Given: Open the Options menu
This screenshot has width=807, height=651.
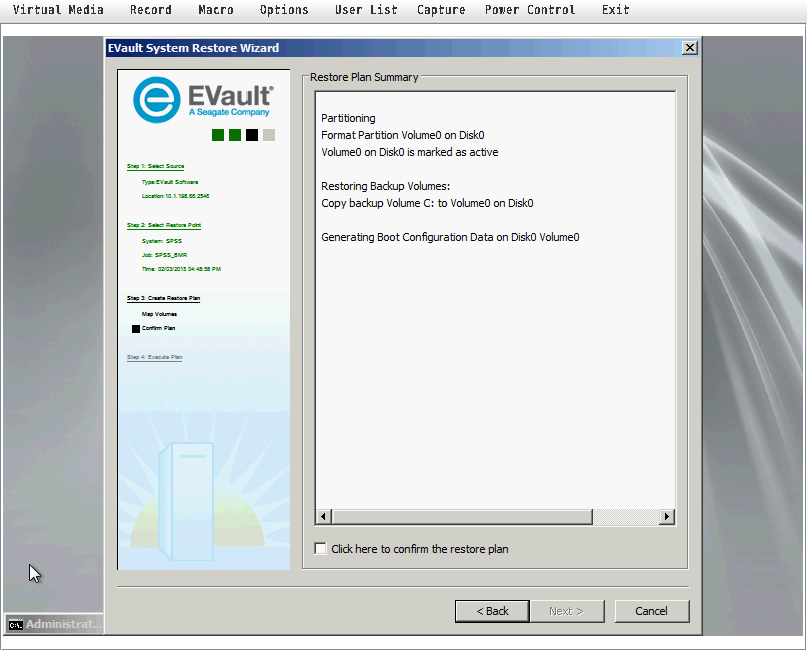Looking at the screenshot, I should (x=284, y=10).
